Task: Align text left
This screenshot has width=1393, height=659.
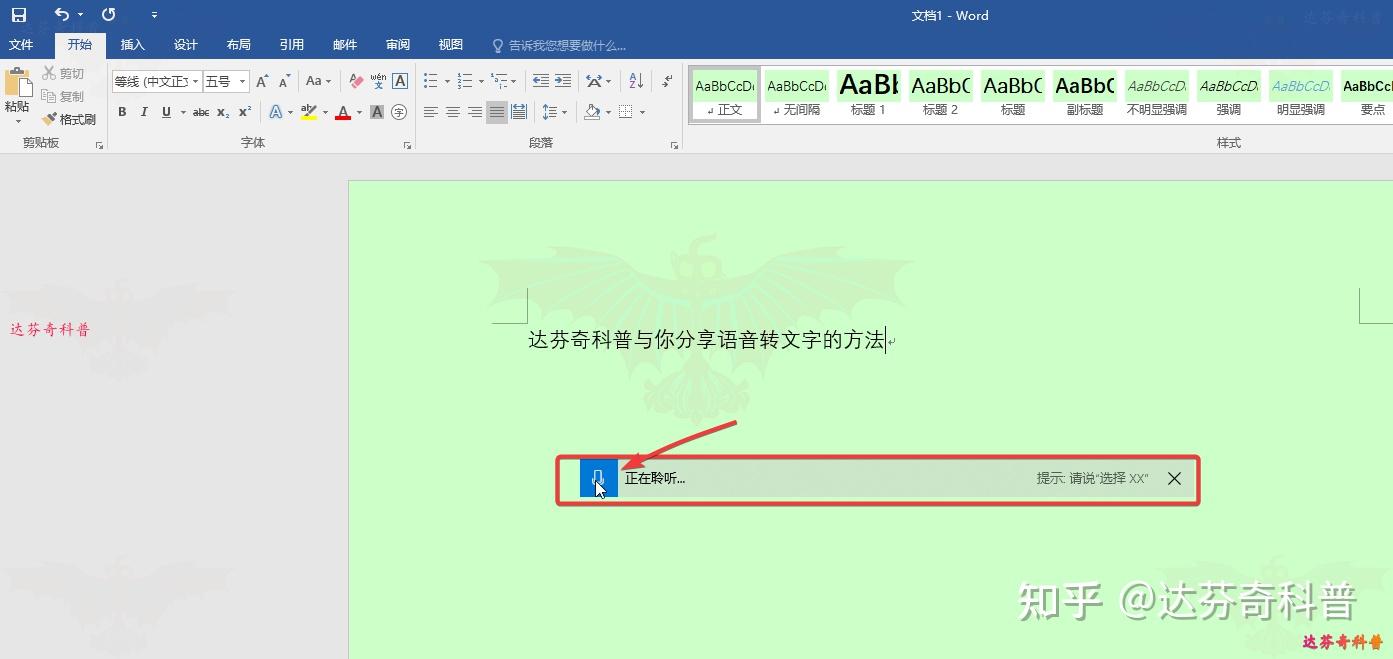Action: click(431, 112)
